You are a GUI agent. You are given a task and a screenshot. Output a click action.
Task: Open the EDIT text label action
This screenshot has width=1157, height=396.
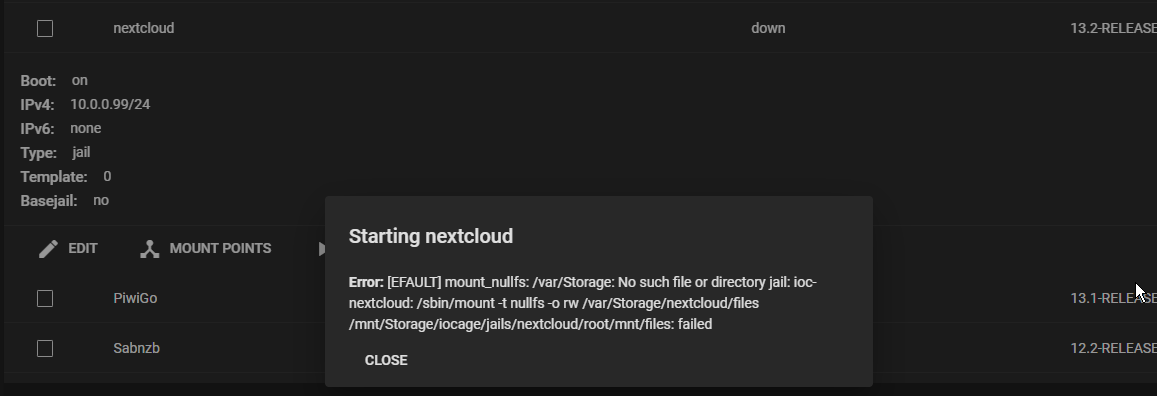tap(83, 249)
